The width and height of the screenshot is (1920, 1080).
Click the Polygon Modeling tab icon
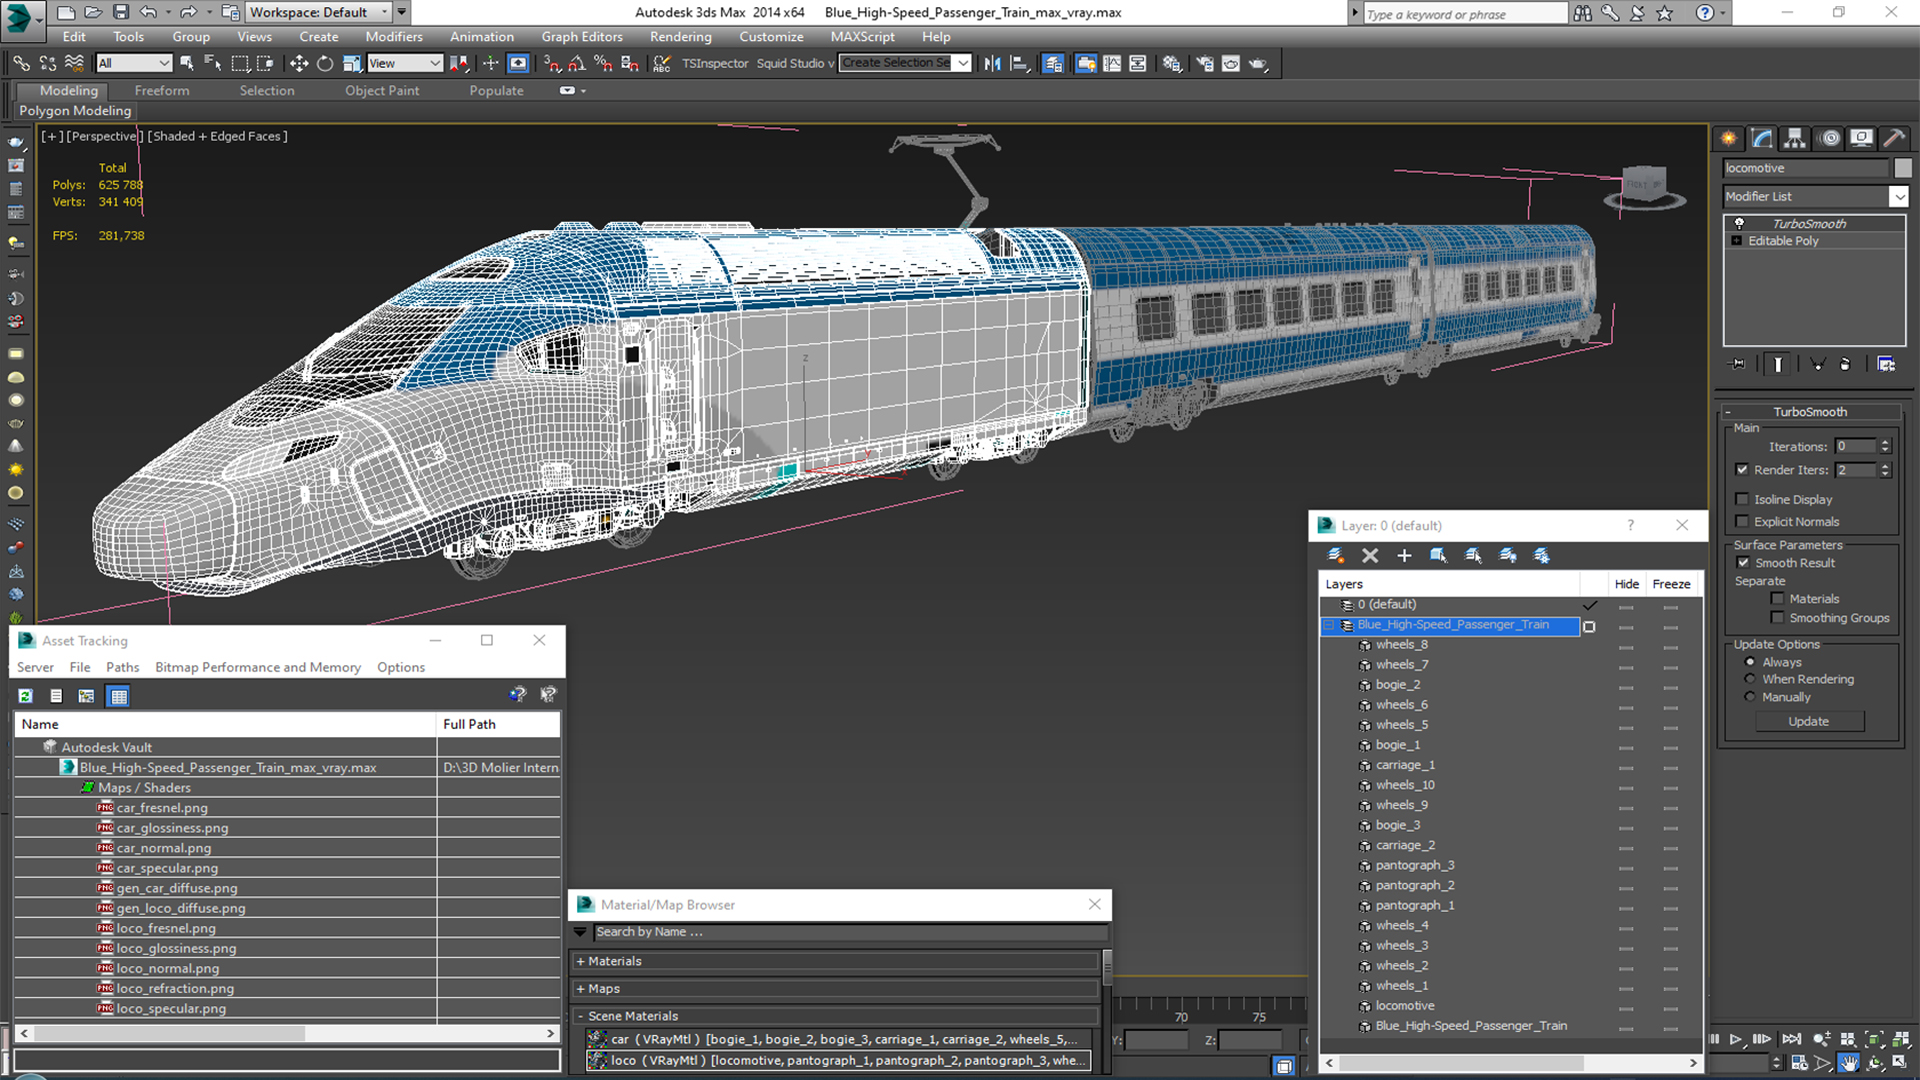[74, 111]
